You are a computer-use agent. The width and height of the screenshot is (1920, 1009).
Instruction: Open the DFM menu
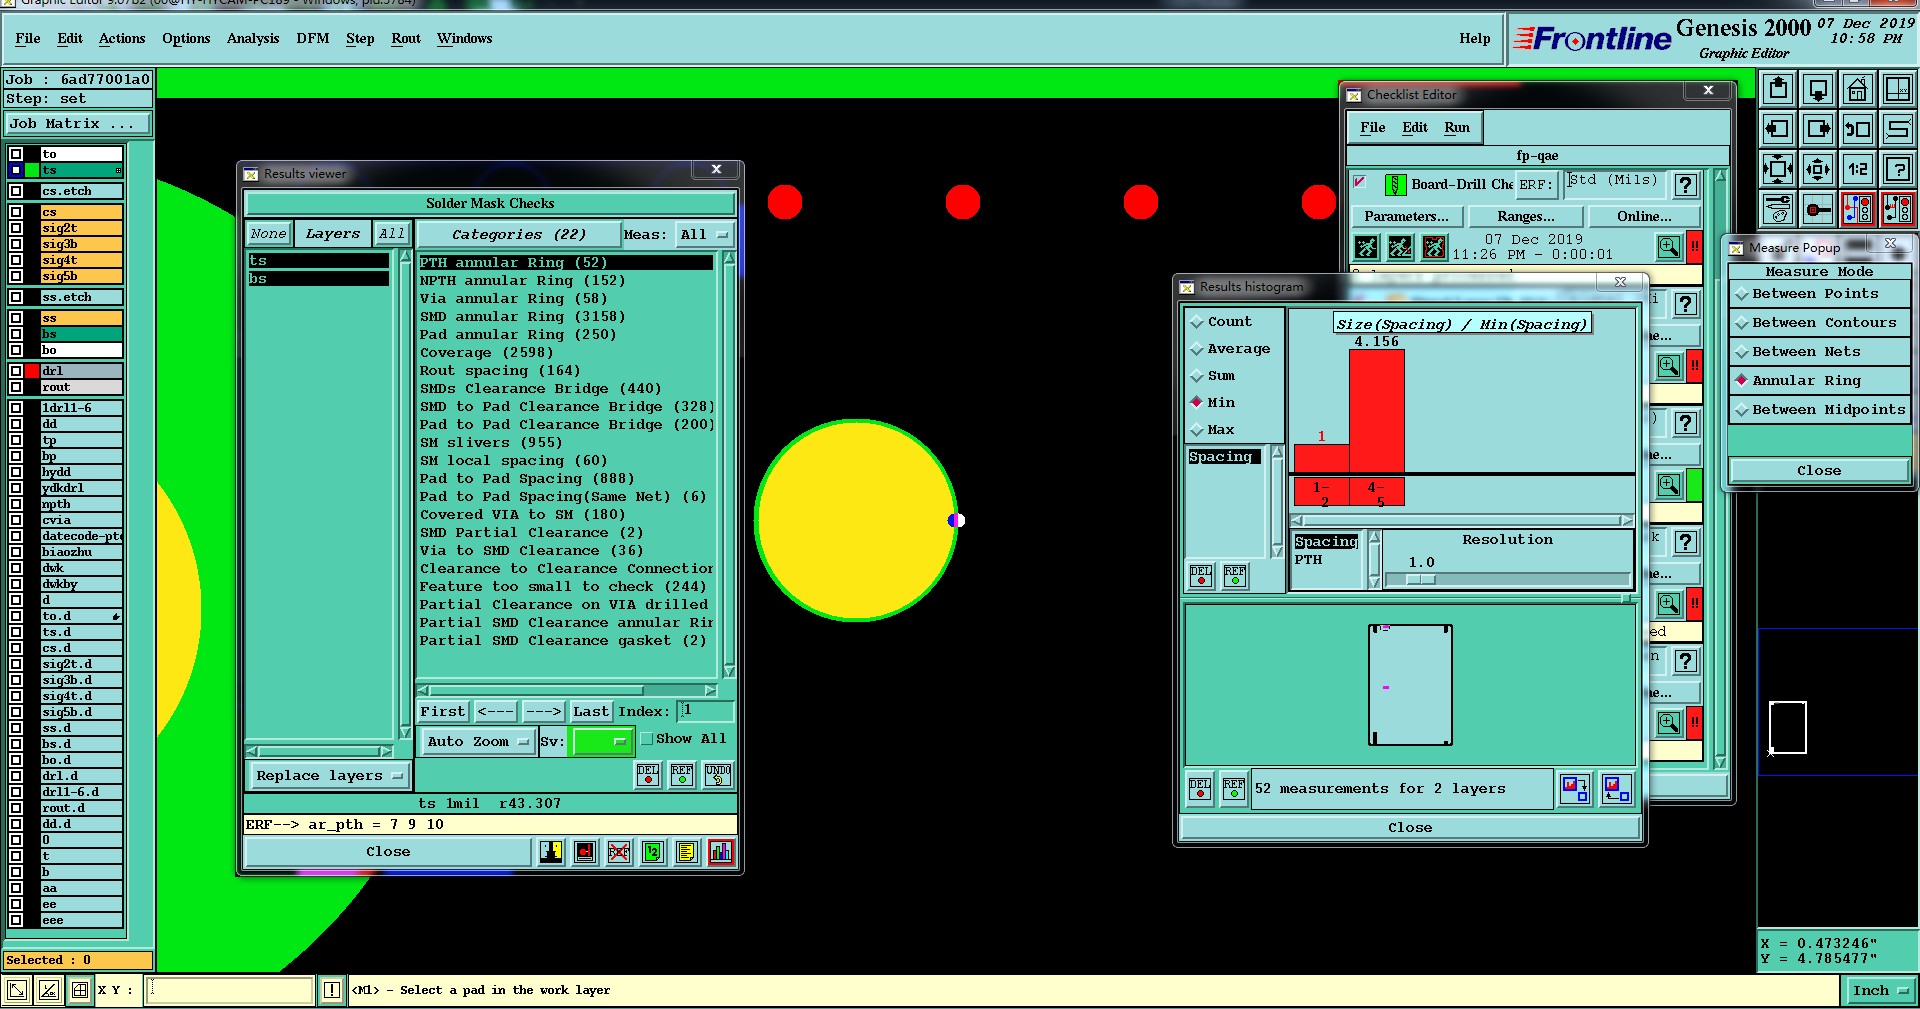[x=313, y=39]
